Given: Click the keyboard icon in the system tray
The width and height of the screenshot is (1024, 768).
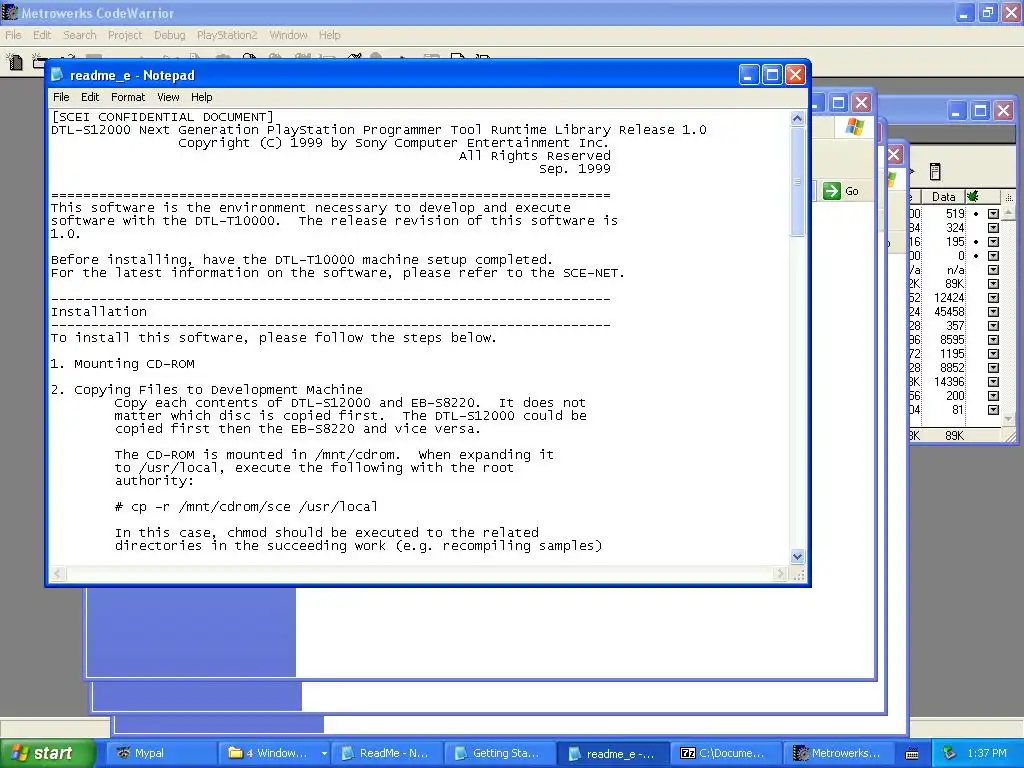Looking at the screenshot, I should click(912, 754).
